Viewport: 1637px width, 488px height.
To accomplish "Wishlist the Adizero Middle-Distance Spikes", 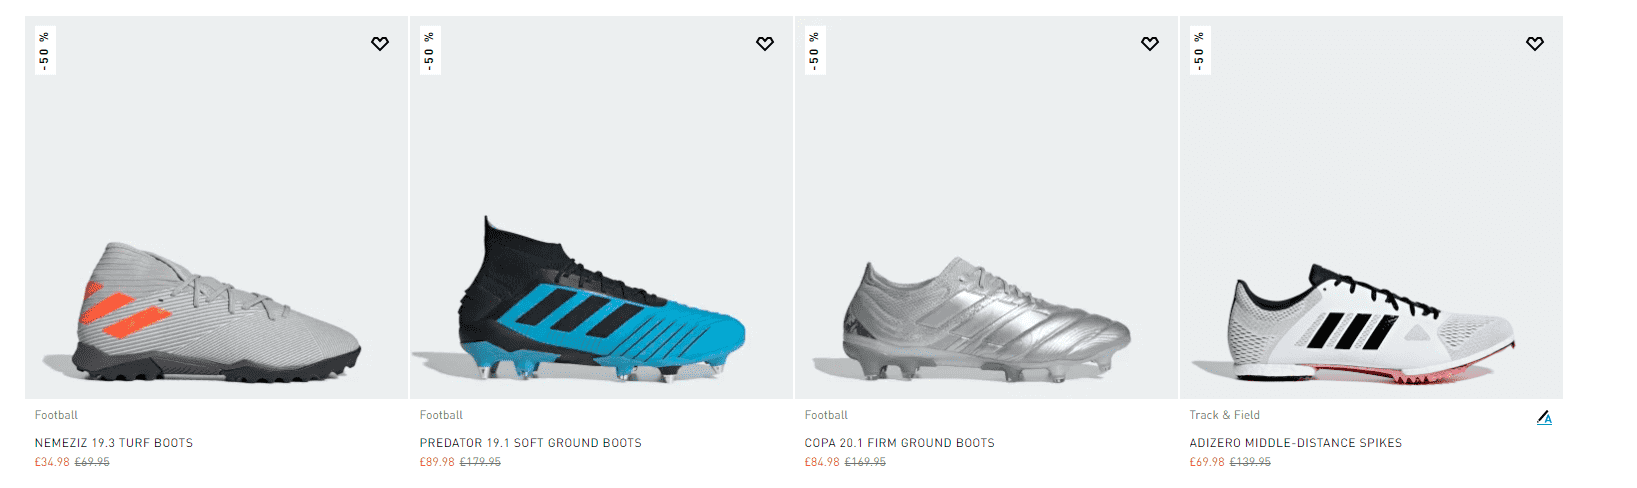I will 1535,44.
